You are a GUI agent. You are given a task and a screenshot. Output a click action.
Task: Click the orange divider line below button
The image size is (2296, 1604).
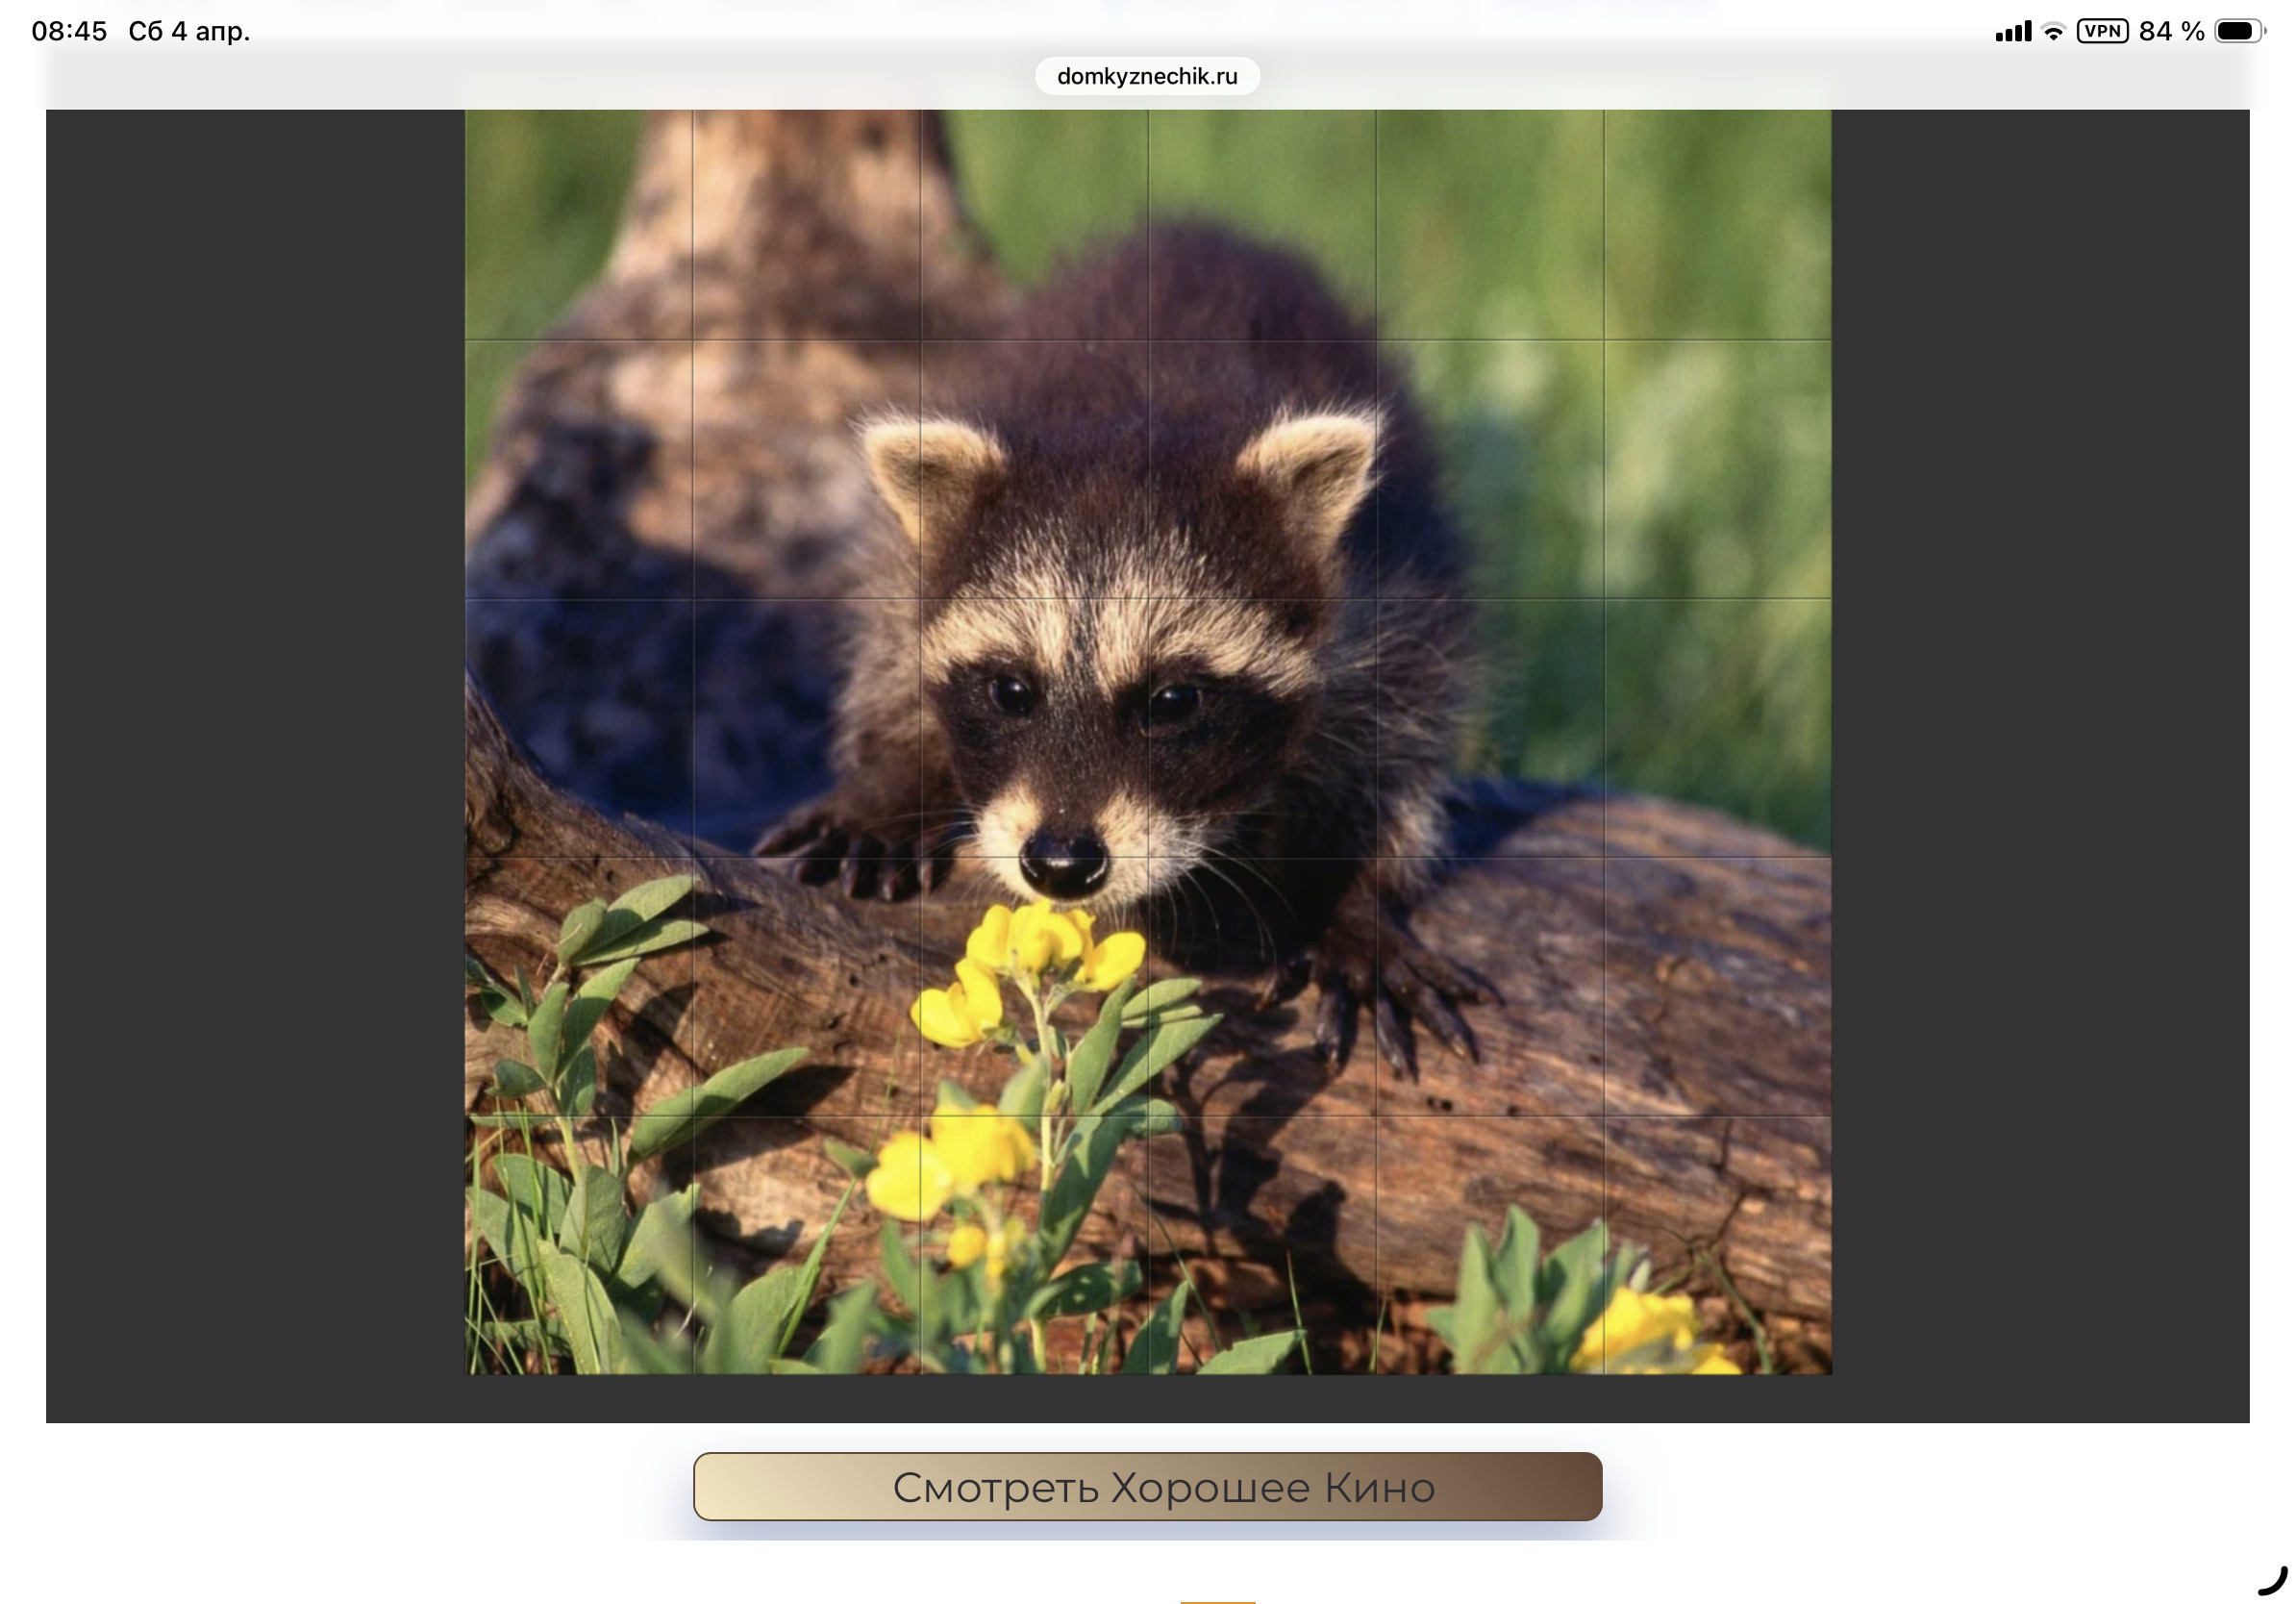(x=1217, y=1601)
